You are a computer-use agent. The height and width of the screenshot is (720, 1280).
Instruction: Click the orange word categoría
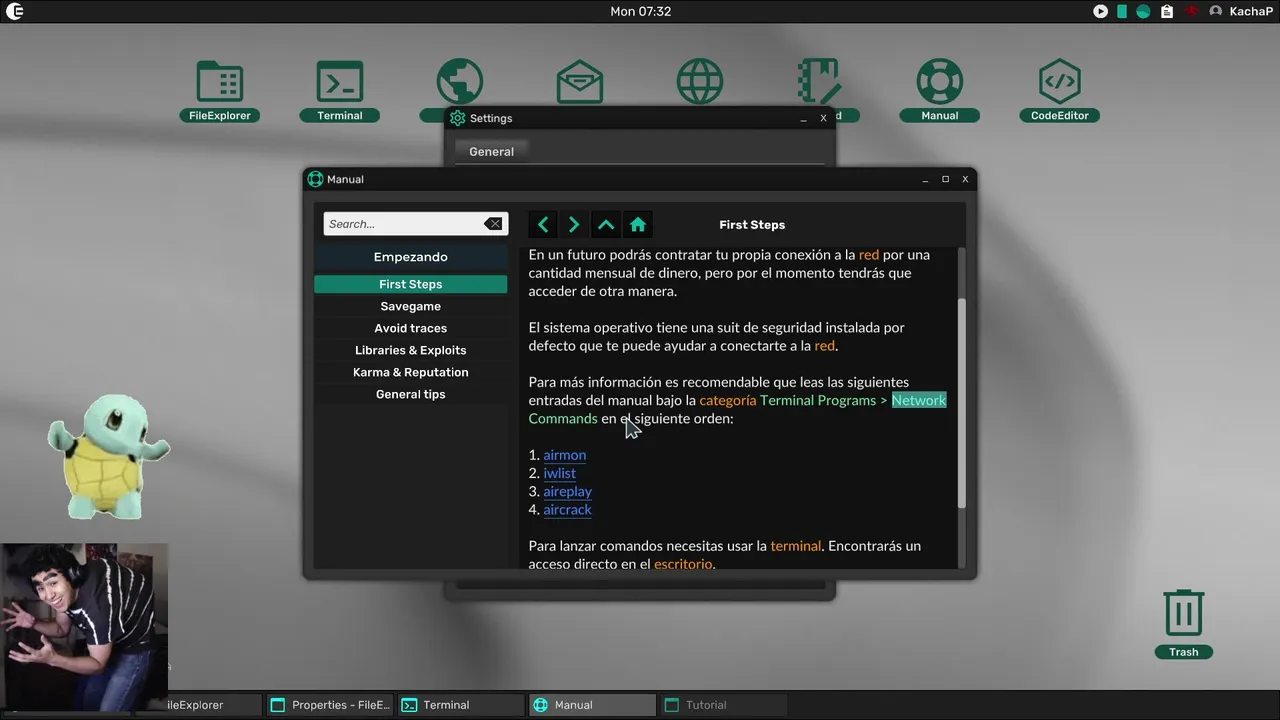coord(728,400)
